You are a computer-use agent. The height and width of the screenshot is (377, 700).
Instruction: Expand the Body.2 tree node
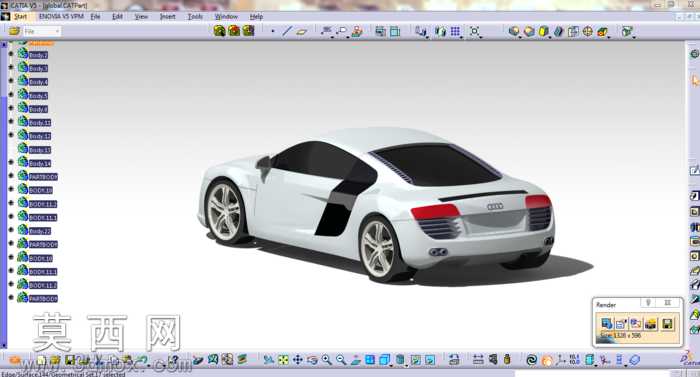point(11,54)
